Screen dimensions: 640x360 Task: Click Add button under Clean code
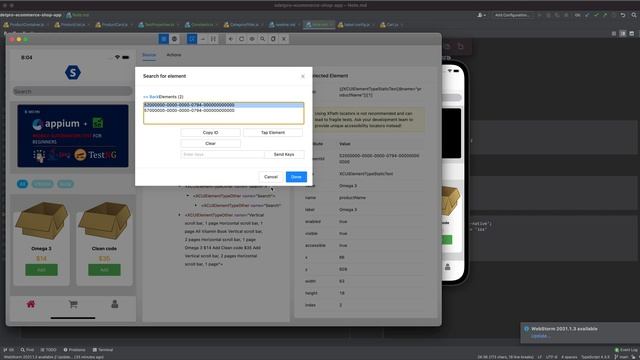pyautogui.click(x=104, y=270)
